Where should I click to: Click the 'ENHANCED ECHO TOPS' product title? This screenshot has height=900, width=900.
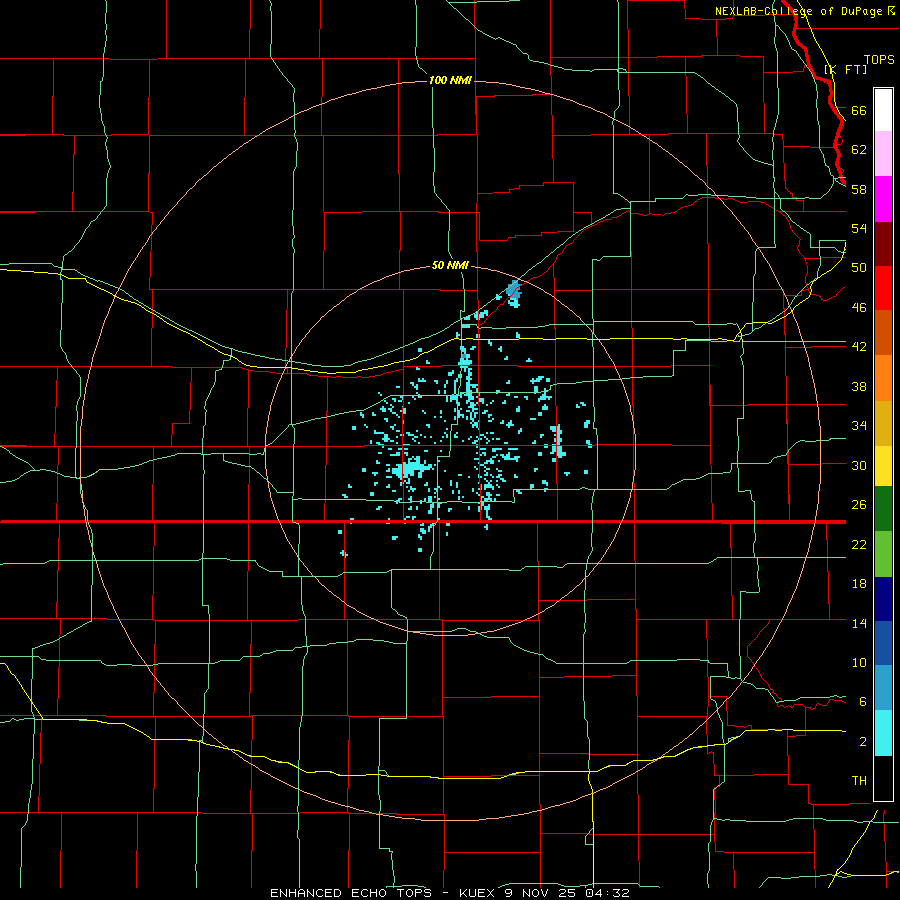[351, 893]
